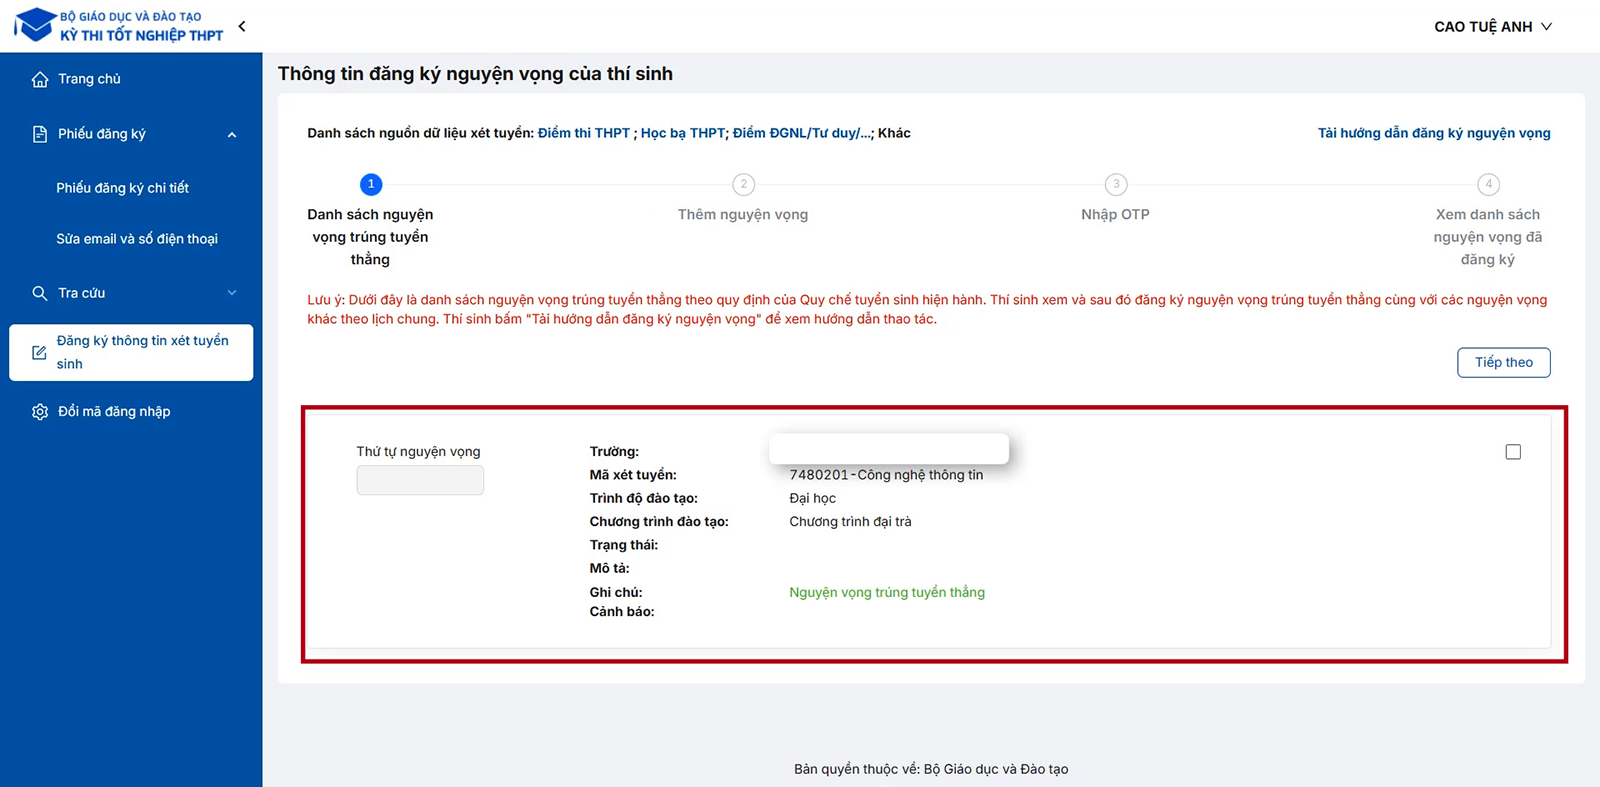Collapse sidebar with the left arrow icon
Image resolution: width=1600 pixels, height=787 pixels.
tap(242, 27)
